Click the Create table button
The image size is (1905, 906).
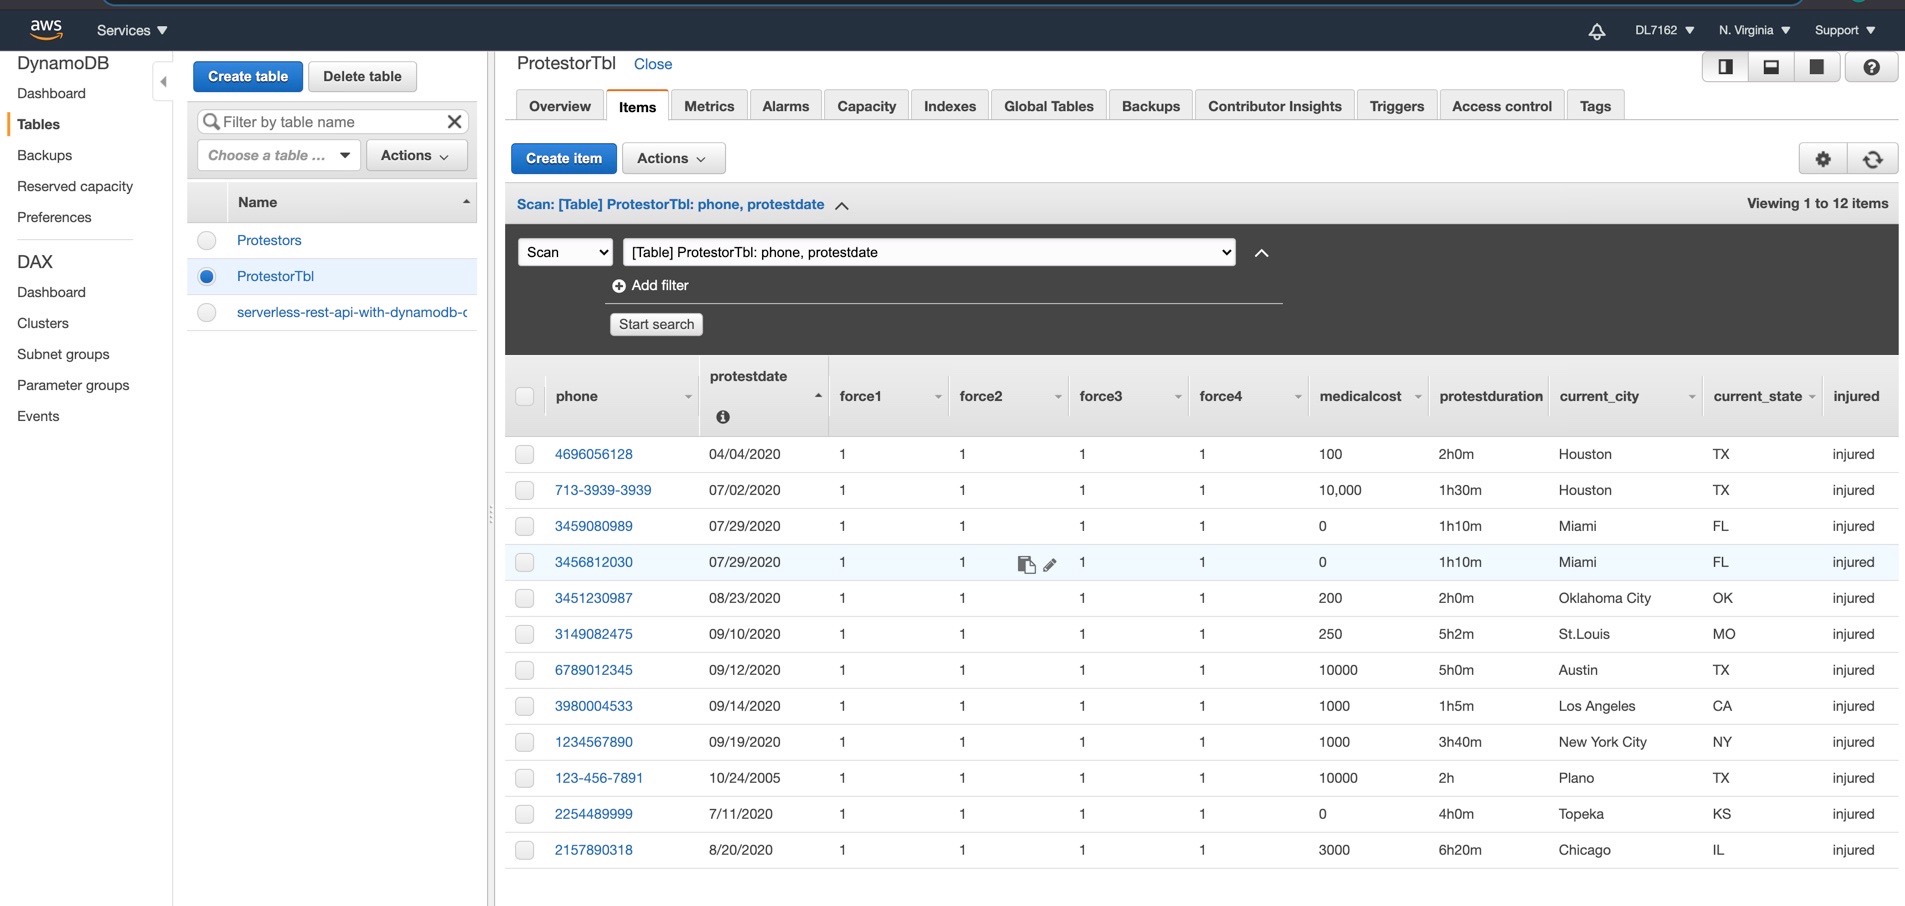pos(248,76)
